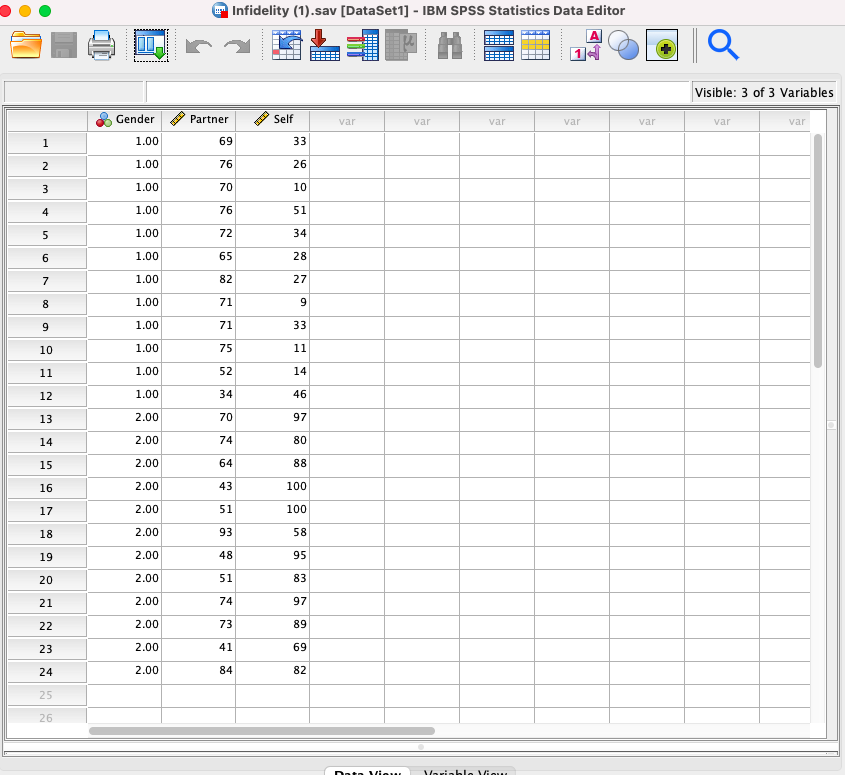
Task: Click Use Variable Sets circles icon
Action: click(x=624, y=45)
